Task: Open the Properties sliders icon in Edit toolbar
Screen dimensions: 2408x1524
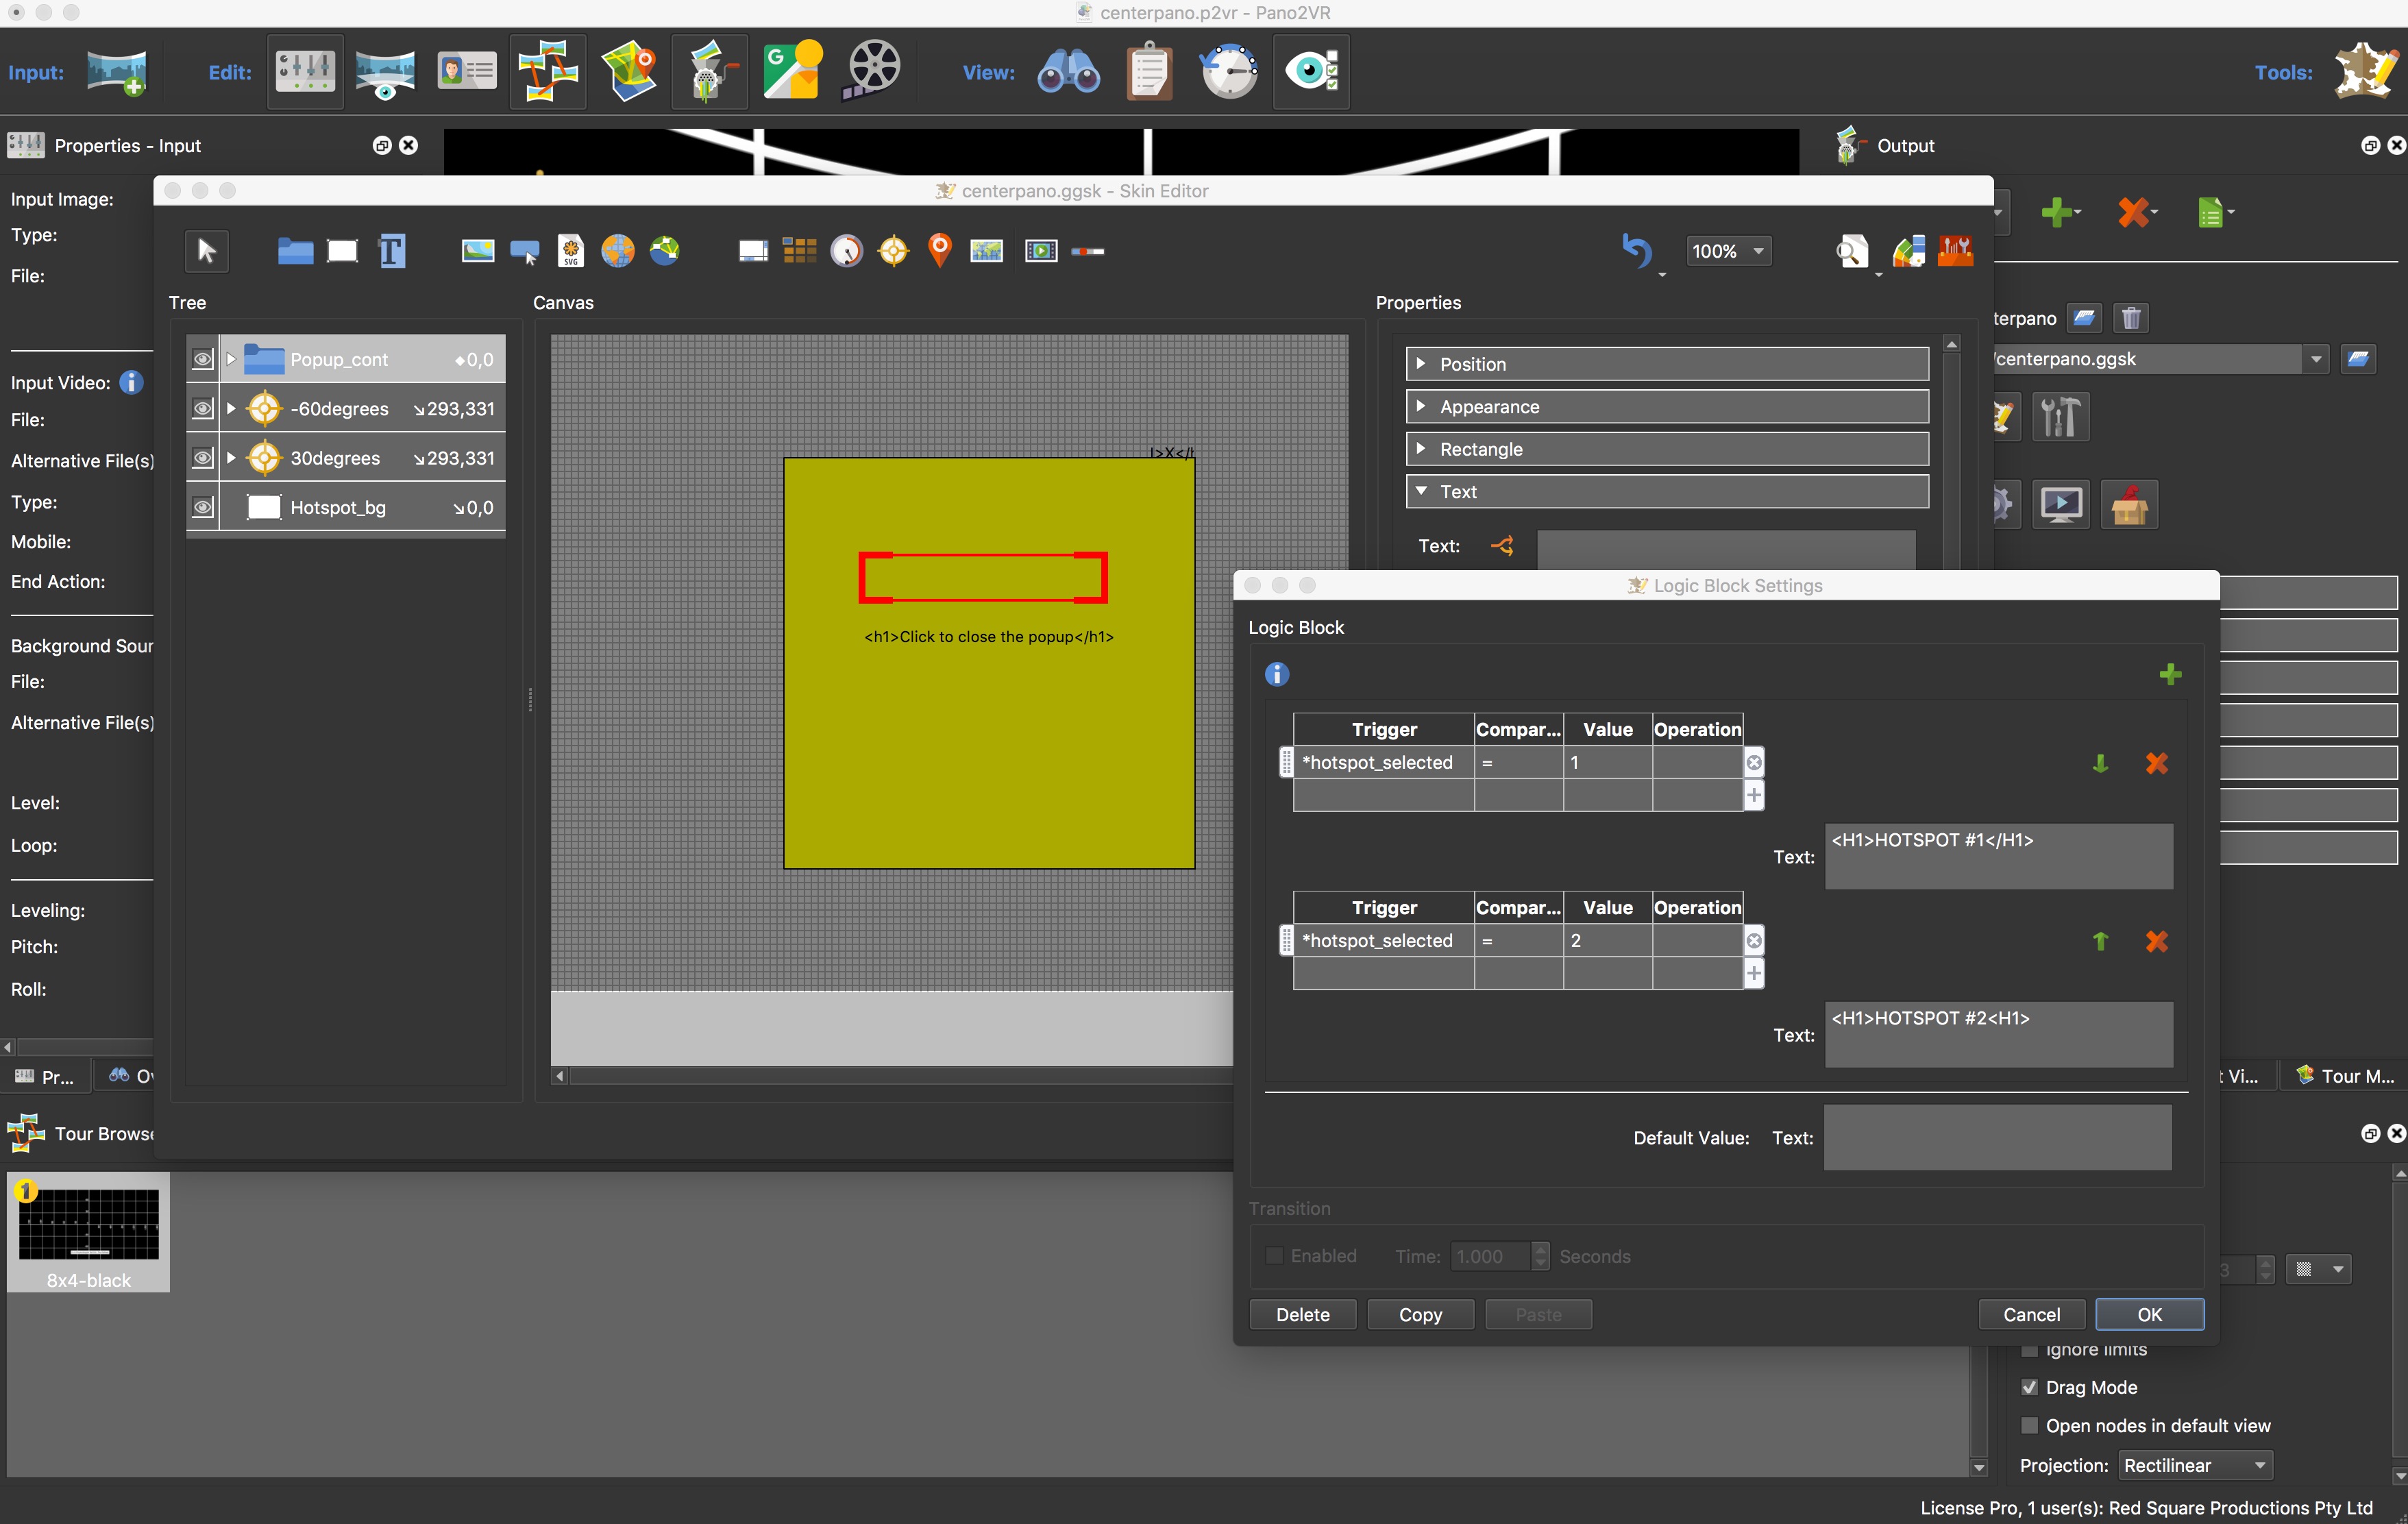Action: (305, 72)
